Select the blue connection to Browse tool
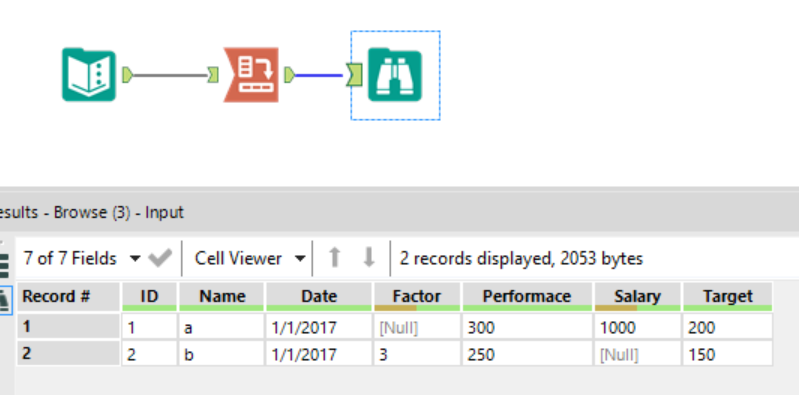 tap(319, 76)
